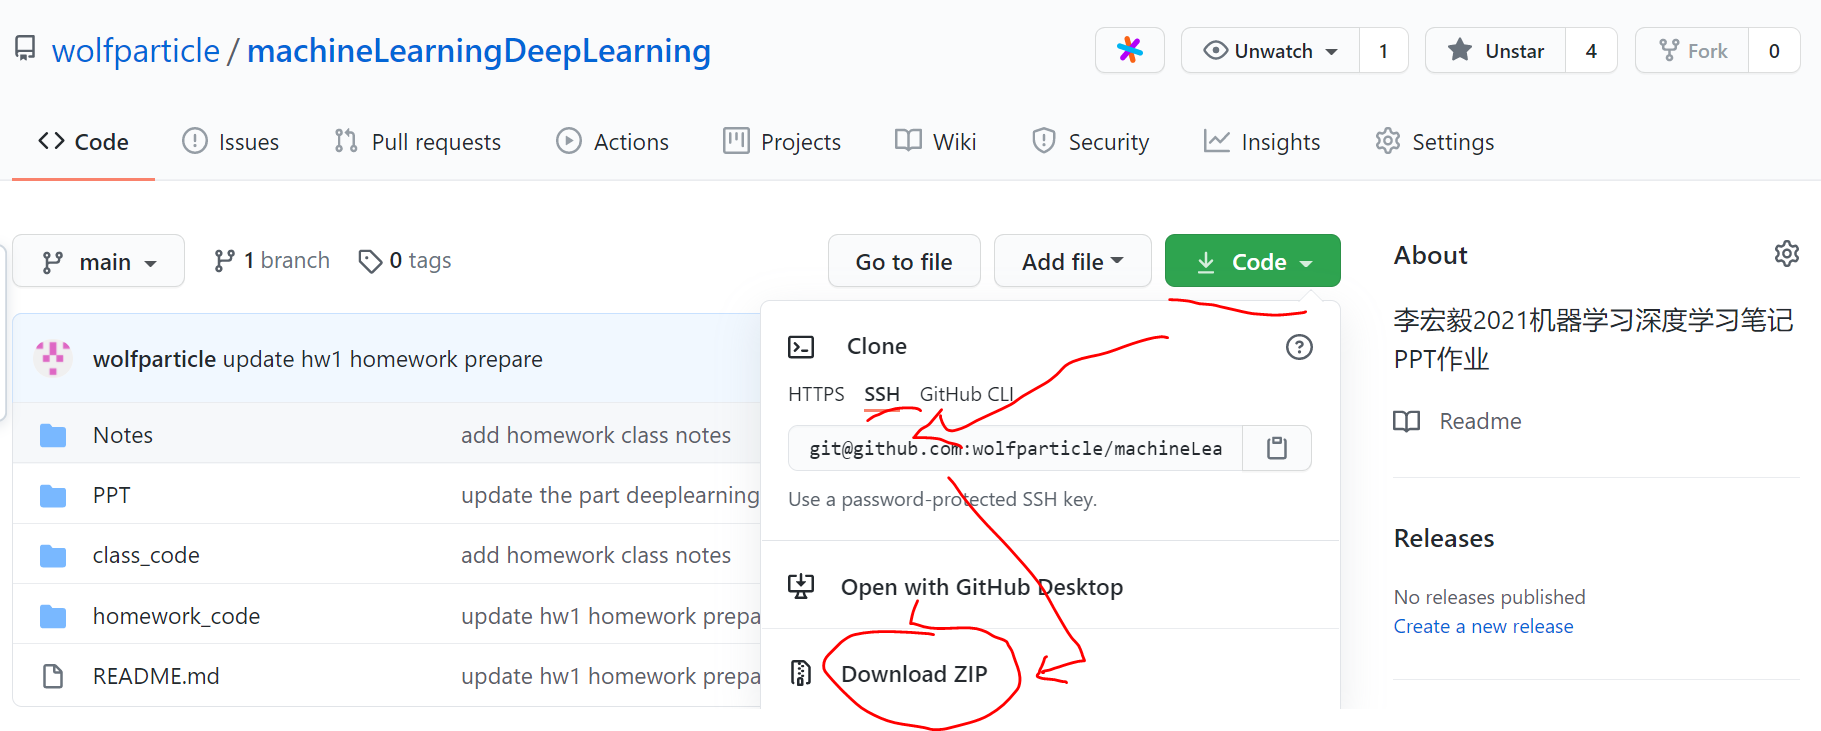The width and height of the screenshot is (1821, 731).
Task: Open the Security tab
Action: click(1090, 142)
